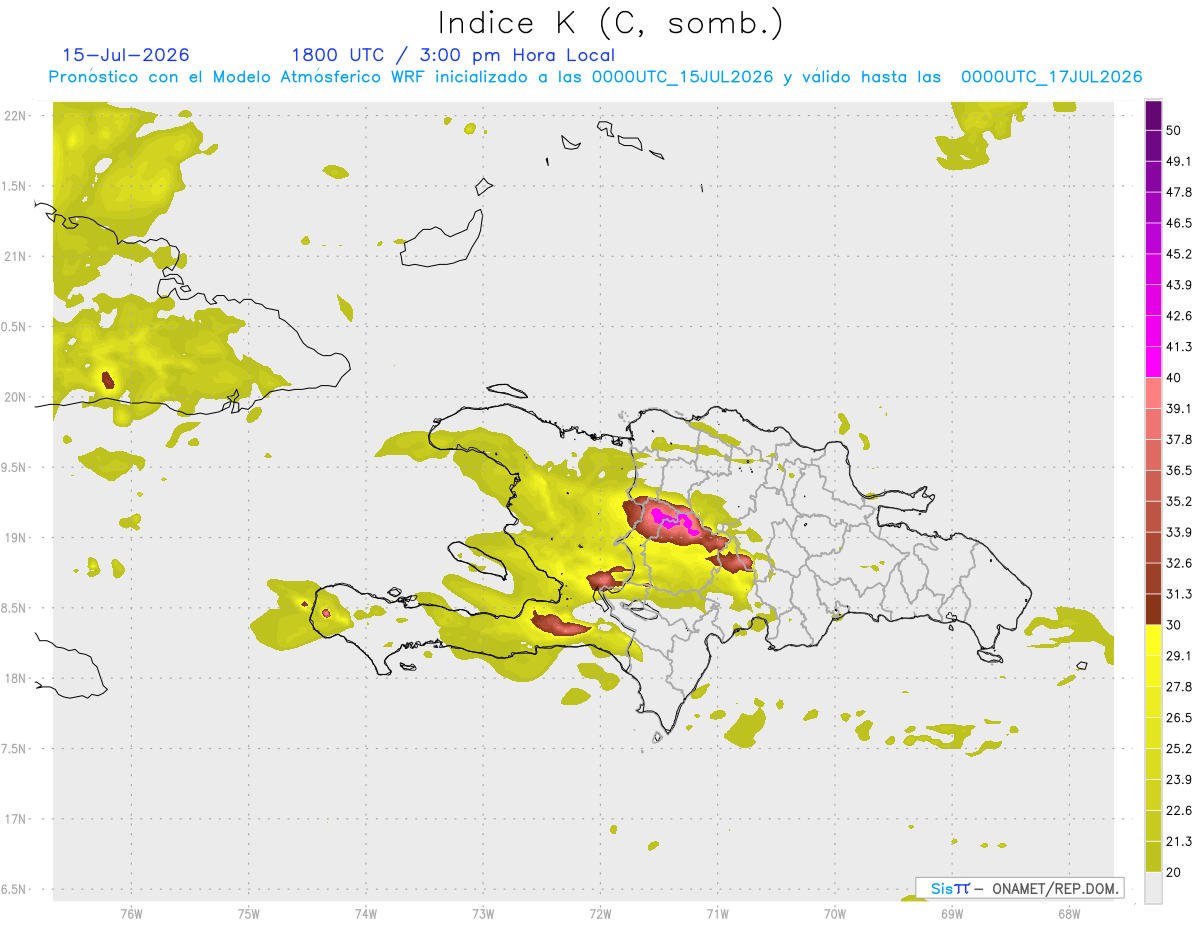Click the "Indice K (C, somb.)" title

point(610,23)
